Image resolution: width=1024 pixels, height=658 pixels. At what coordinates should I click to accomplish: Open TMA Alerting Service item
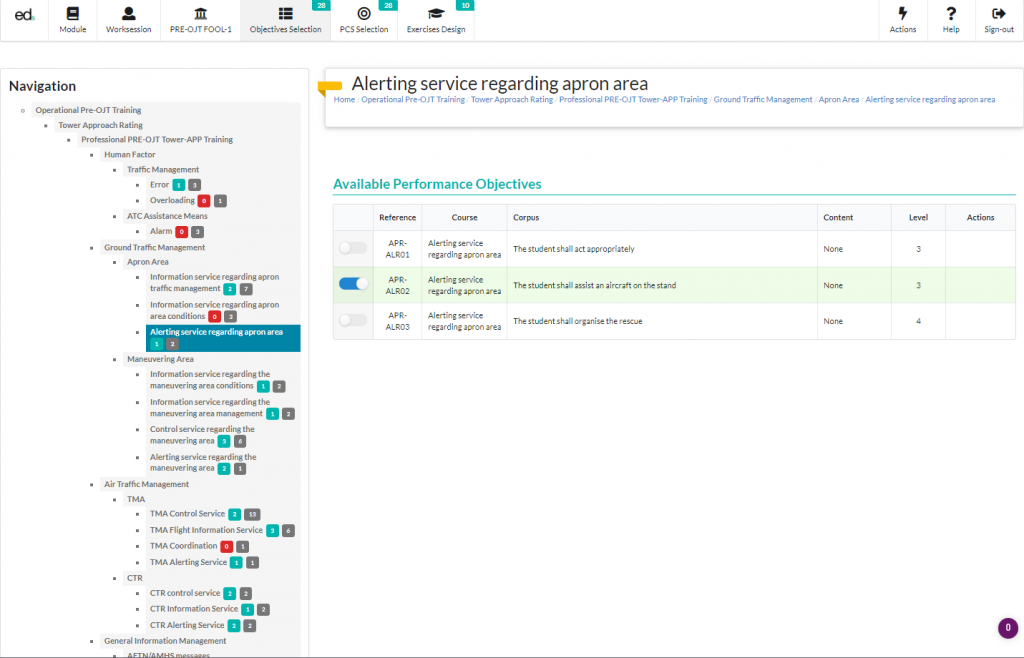[189, 562]
